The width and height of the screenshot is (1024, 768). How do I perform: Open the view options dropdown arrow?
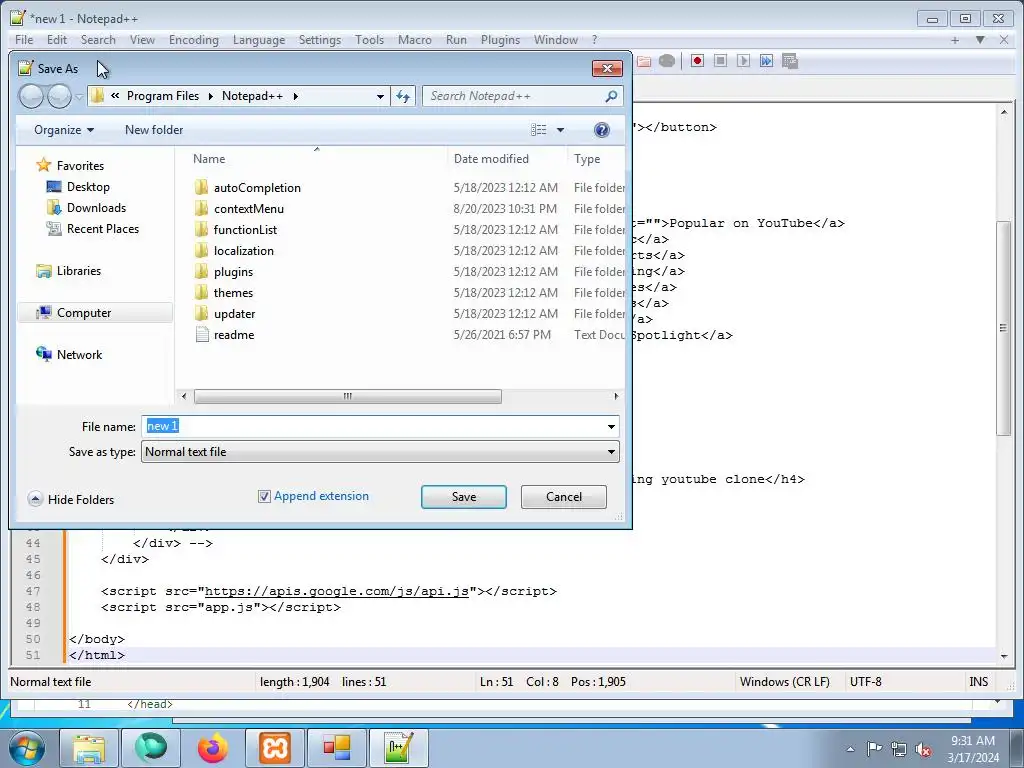tap(560, 130)
